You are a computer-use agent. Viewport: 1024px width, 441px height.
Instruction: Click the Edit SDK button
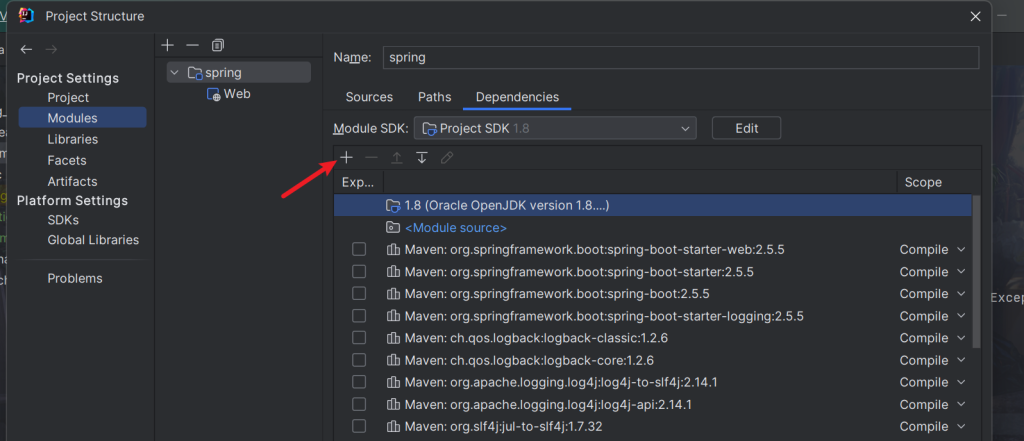coord(746,128)
